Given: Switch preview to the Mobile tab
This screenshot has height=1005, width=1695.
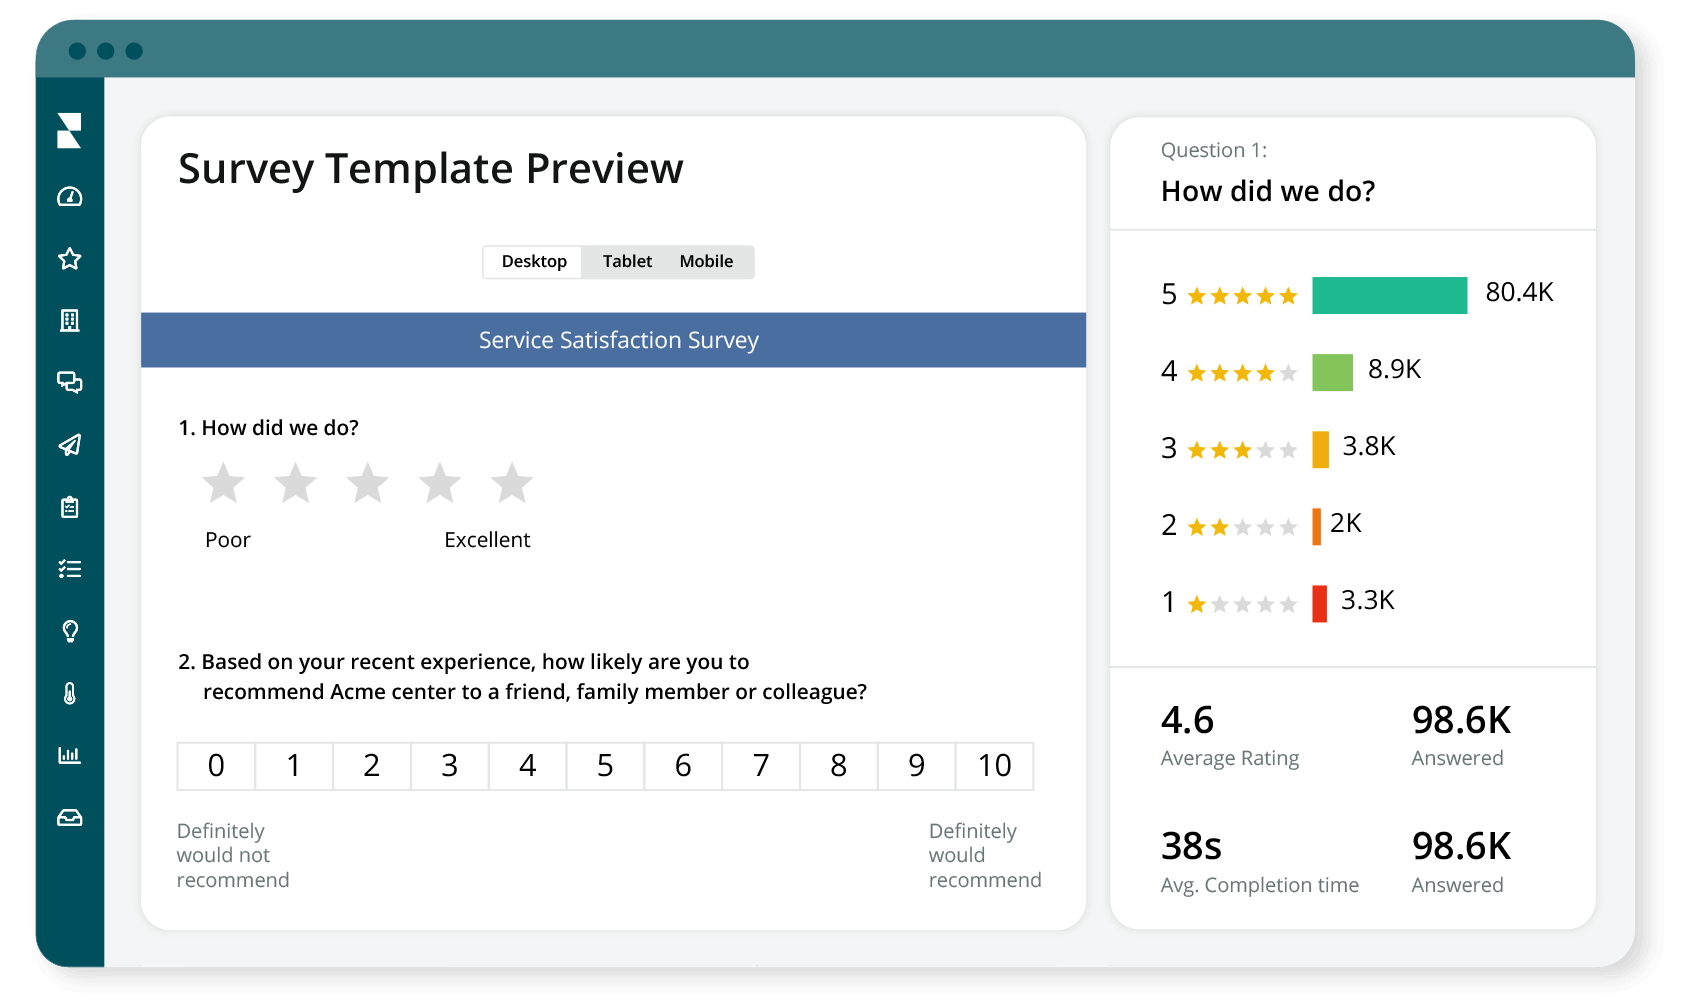Looking at the screenshot, I should tap(706, 261).
